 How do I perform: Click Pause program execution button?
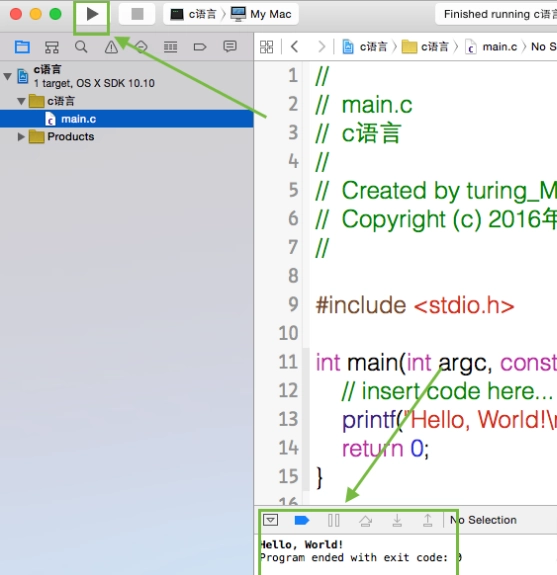tap(334, 520)
